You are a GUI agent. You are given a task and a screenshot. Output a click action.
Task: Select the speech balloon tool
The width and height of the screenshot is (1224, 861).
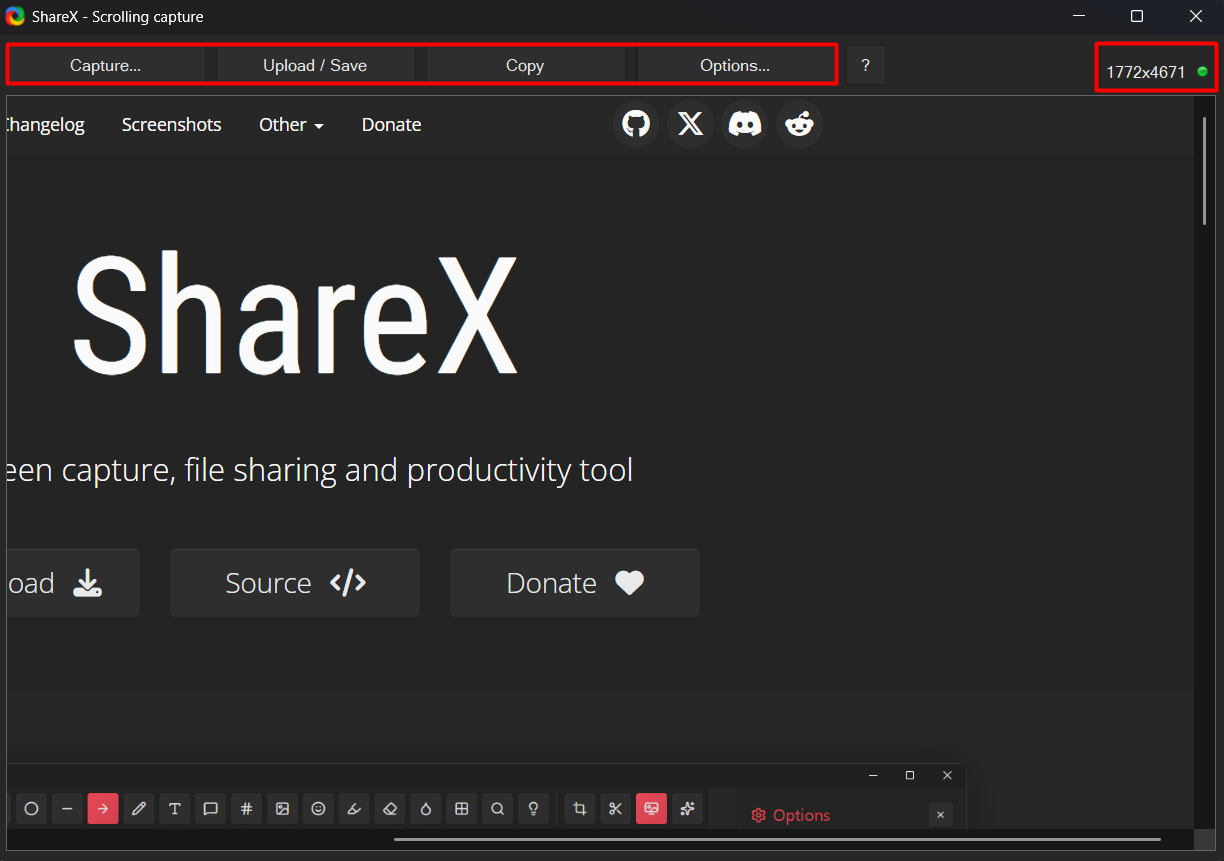click(x=211, y=809)
